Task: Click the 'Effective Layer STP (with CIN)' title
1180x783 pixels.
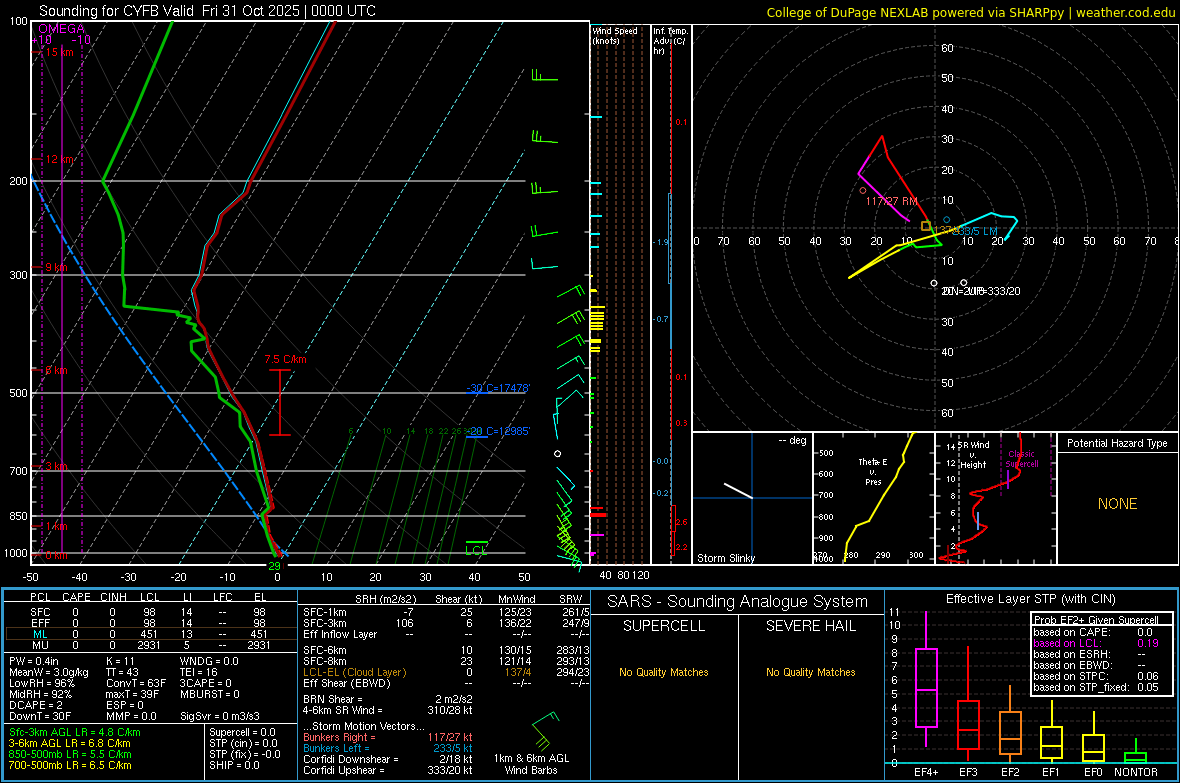Action: click(1030, 599)
